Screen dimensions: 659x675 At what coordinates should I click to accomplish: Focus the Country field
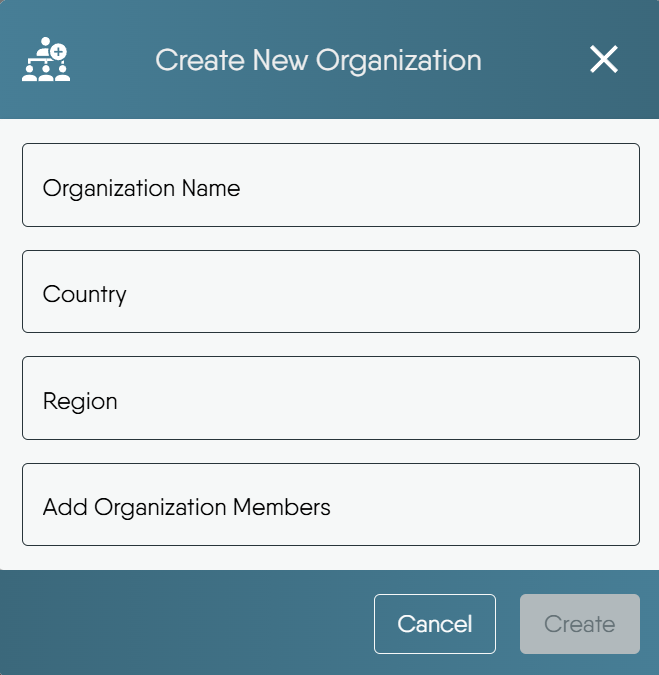tap(330, 291)
